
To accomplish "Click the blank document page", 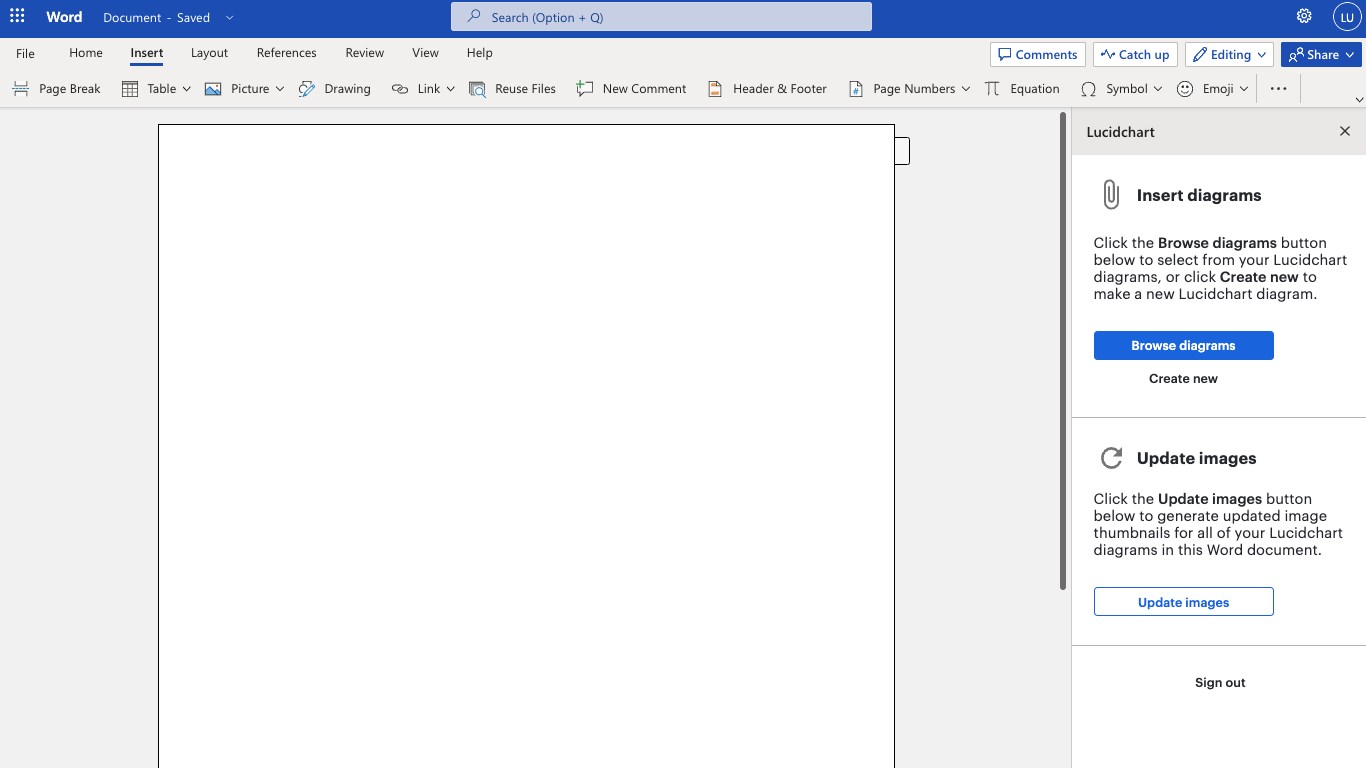I will tap(526, 446).
